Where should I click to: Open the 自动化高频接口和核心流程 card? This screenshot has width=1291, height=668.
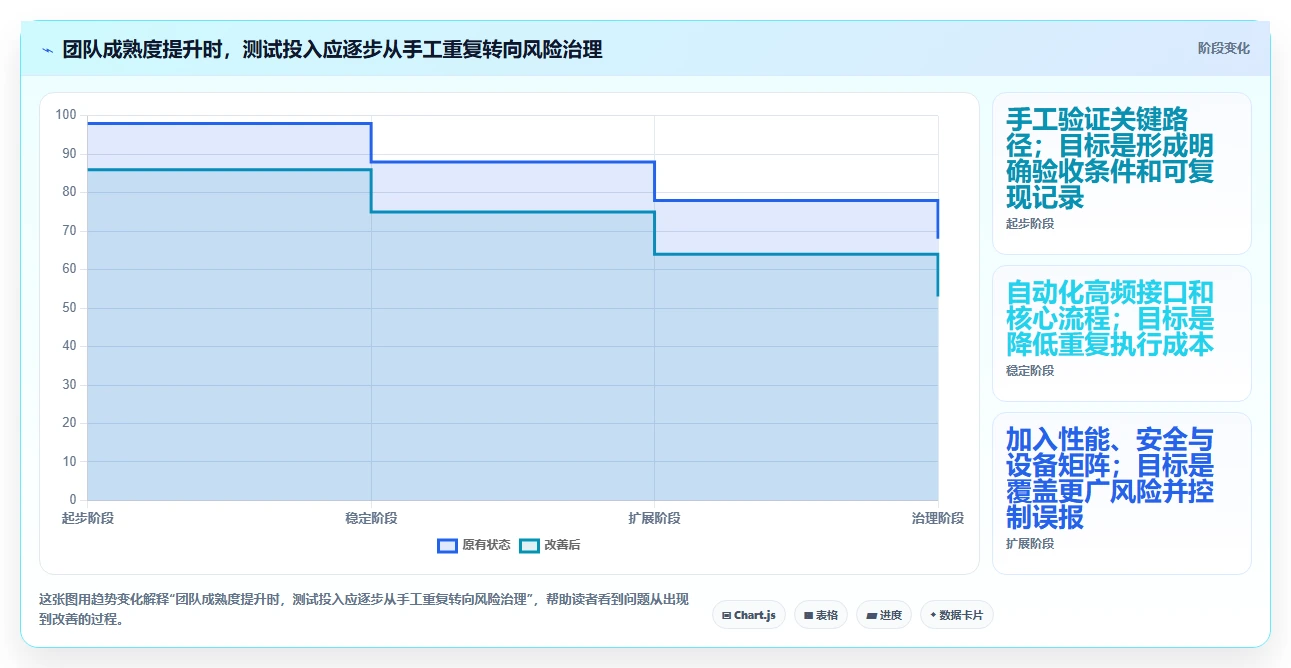[1121, 333]
